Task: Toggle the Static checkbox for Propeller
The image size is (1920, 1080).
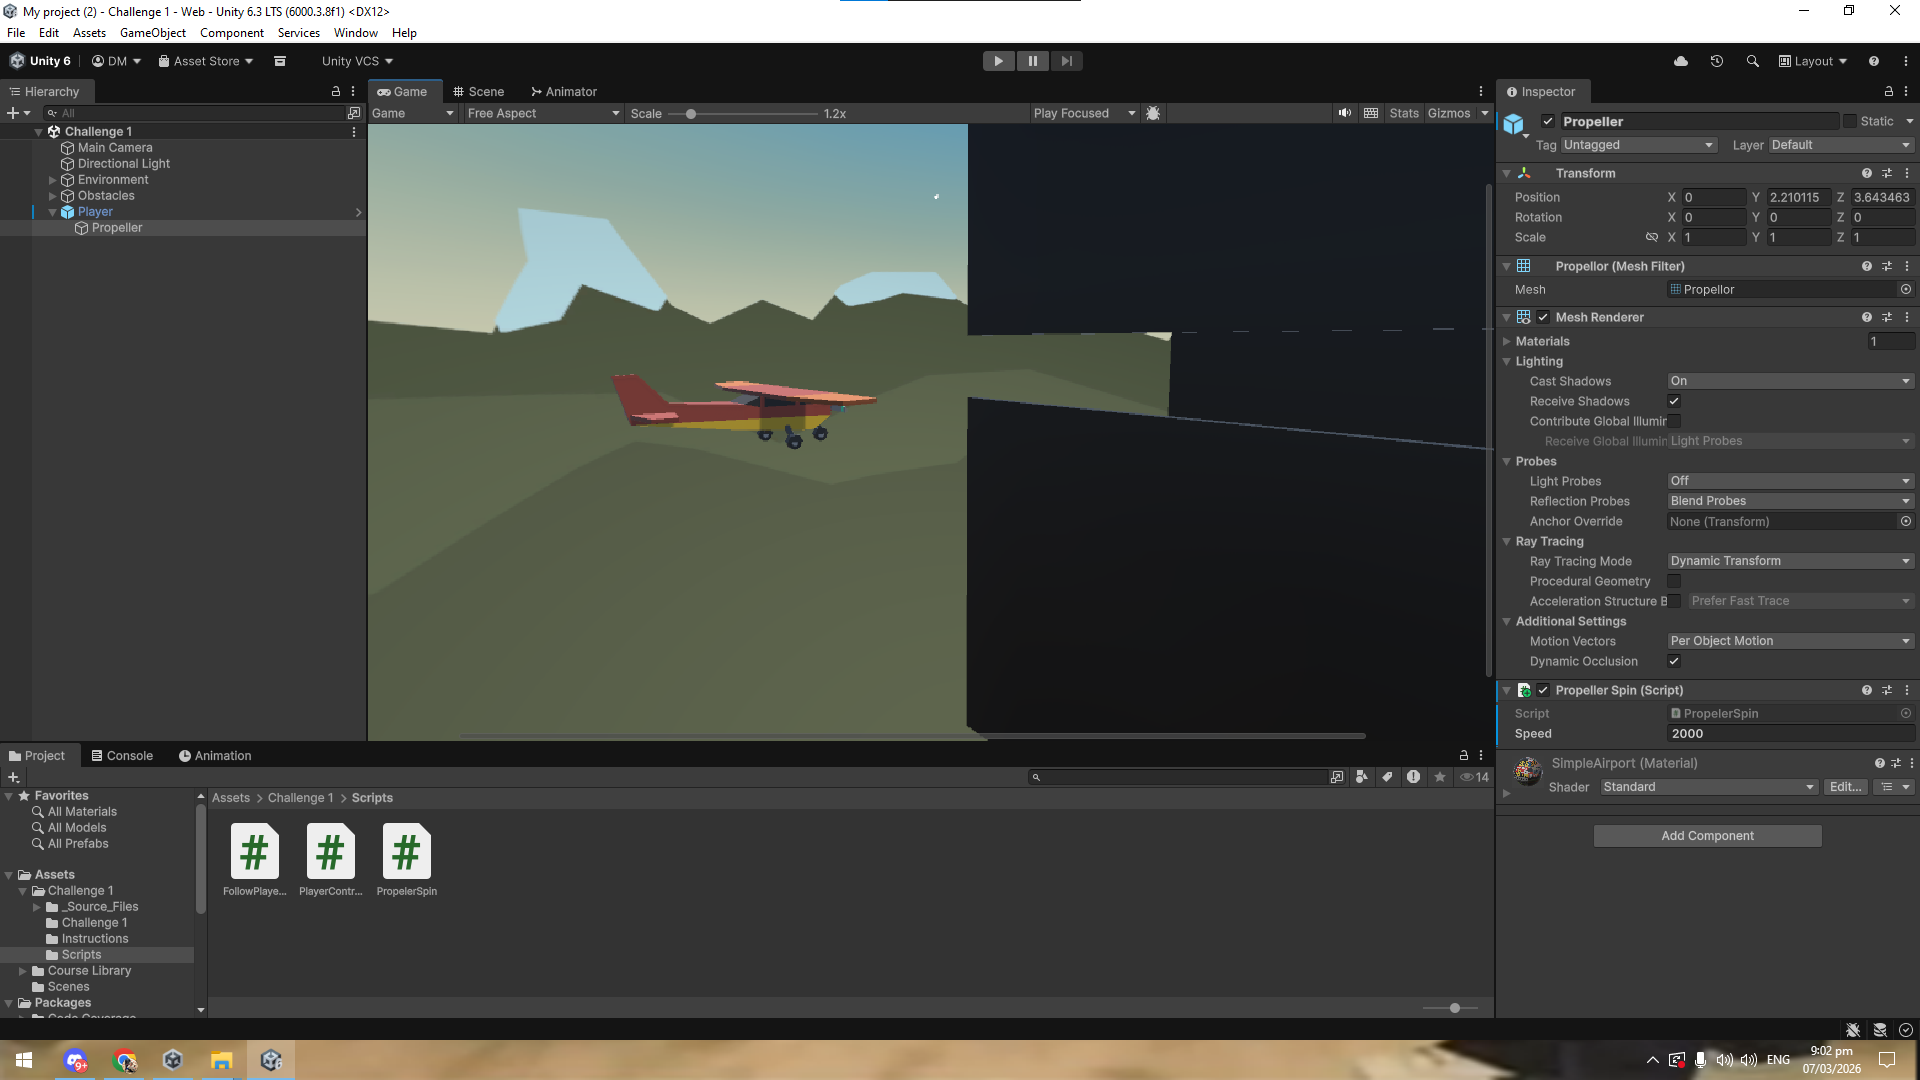Action: tap(1850, 121)
